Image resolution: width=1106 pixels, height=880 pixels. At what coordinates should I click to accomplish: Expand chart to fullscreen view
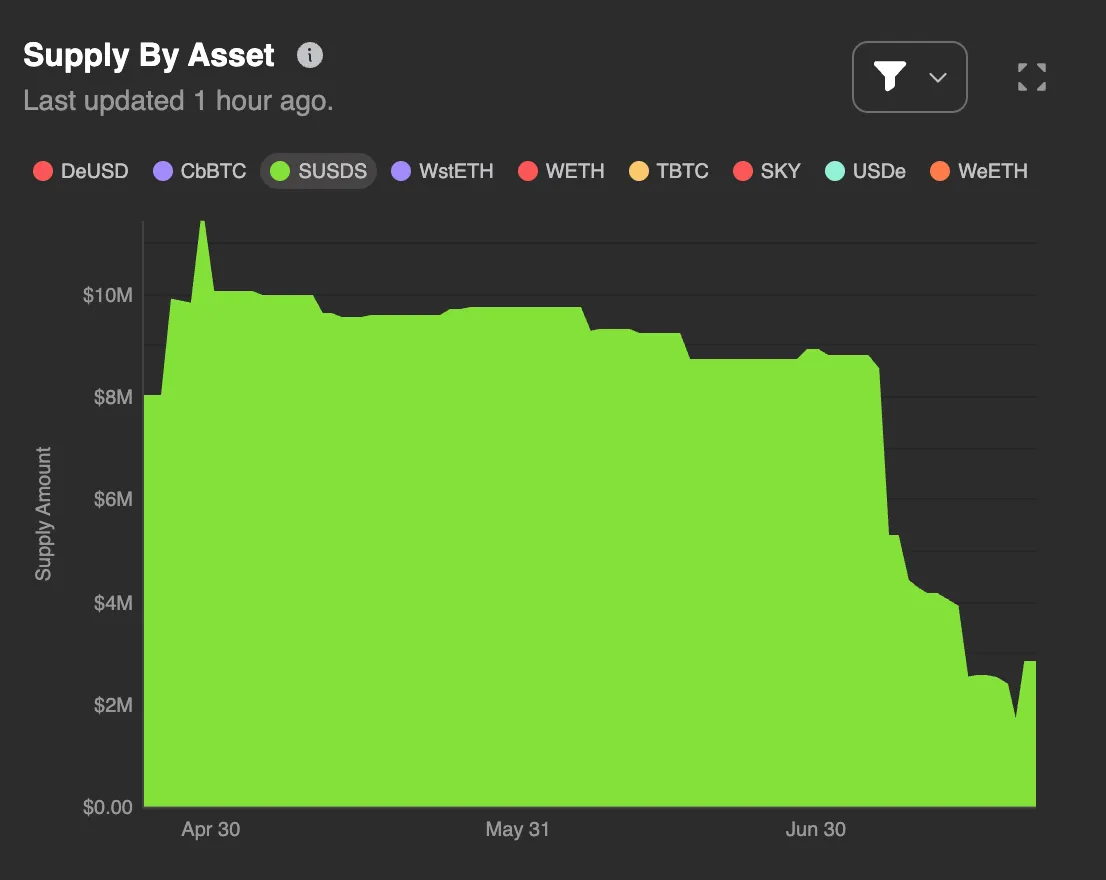click(1032, 77)
